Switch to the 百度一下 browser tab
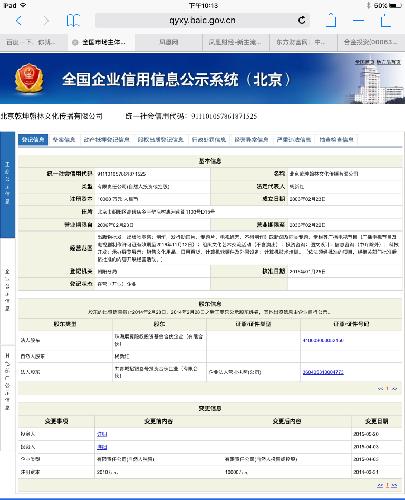Viewport: 405px width, 500px height. click(x=34, y=42)
